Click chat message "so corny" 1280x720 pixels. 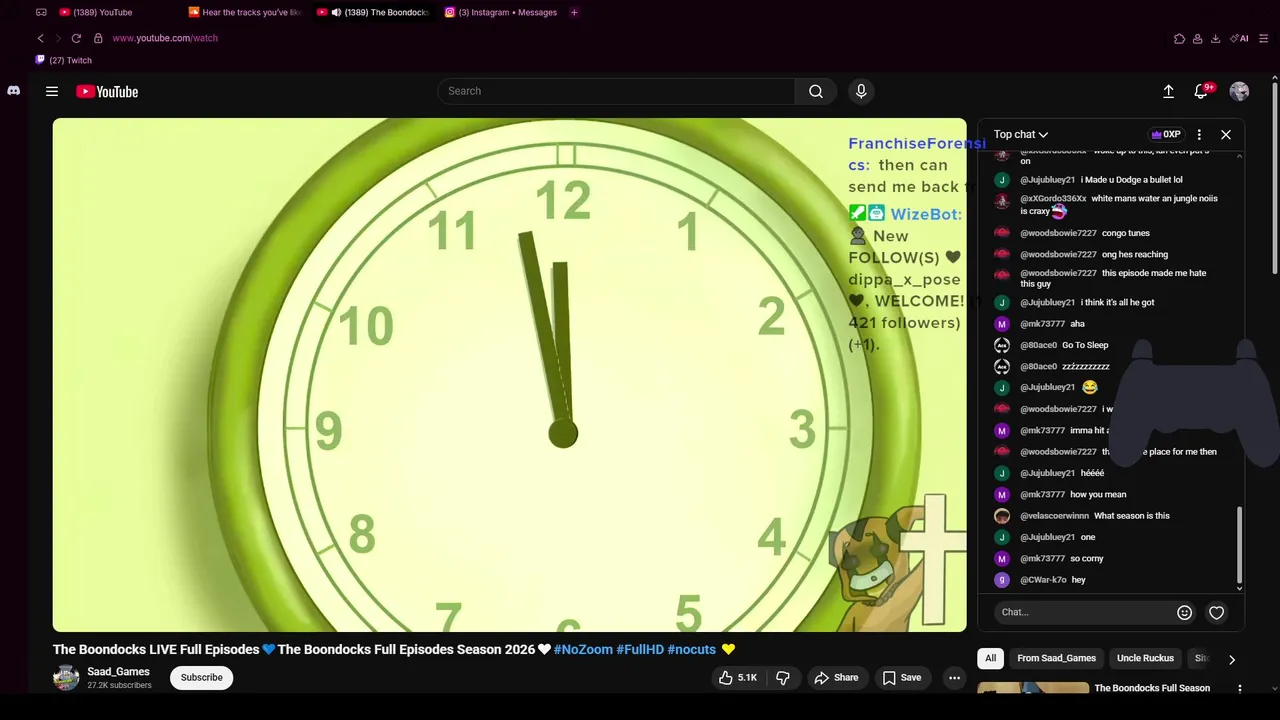click(1087, 559)
